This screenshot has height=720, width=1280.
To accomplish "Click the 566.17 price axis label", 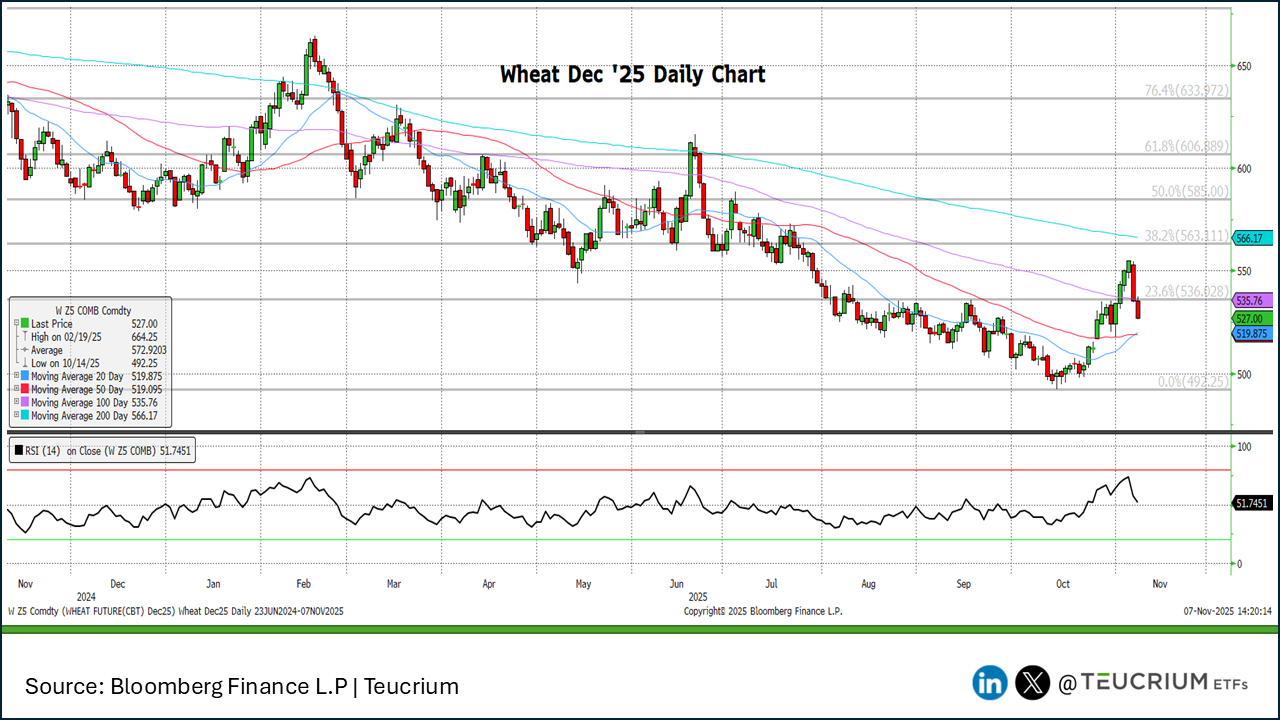I will click(1252, 238).
